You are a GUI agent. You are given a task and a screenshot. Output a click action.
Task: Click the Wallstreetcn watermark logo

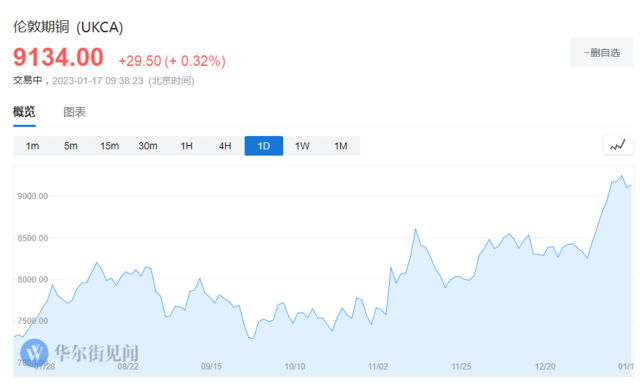[x=80, y=353]
